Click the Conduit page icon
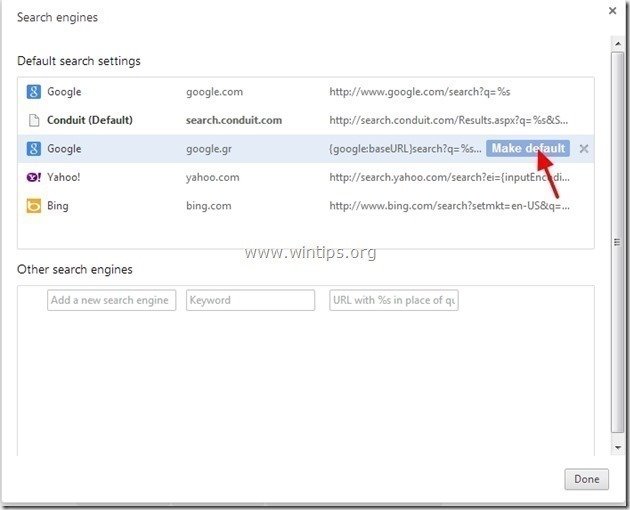The image size is (630, 510). (x=34, y=120)
